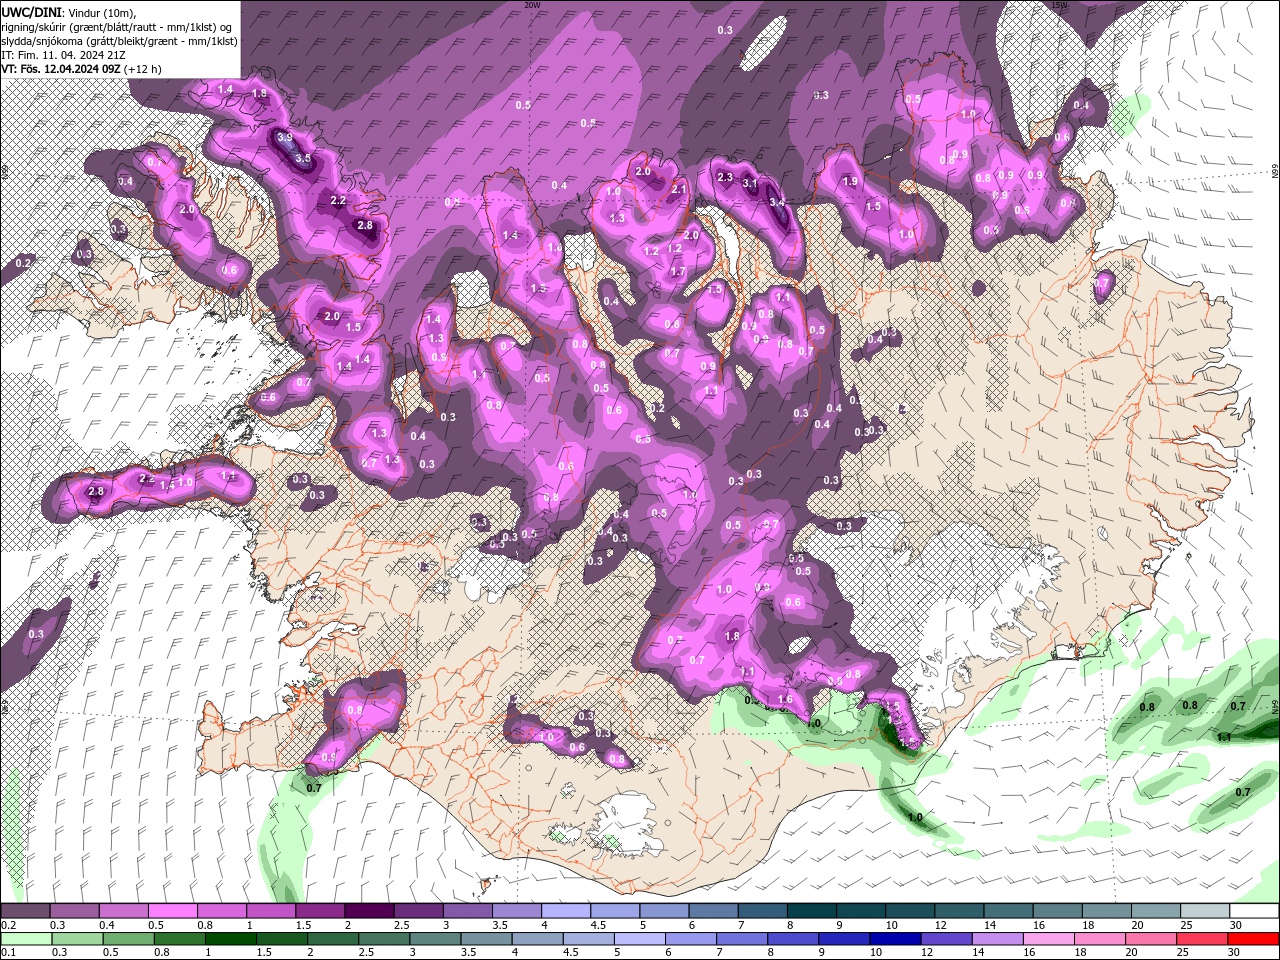
Task: Click the map's 3.5 value beside 3.9
Action: point(303,158)
